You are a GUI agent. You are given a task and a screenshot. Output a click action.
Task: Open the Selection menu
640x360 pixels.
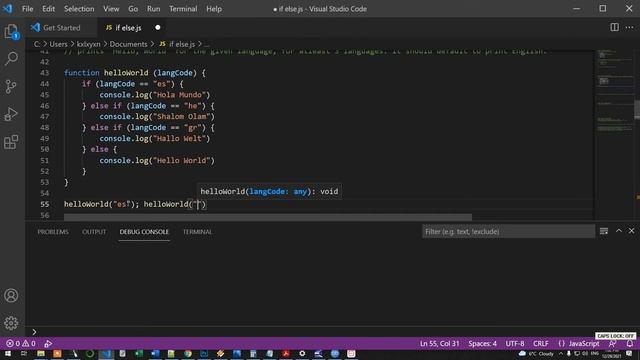(79, 9)
